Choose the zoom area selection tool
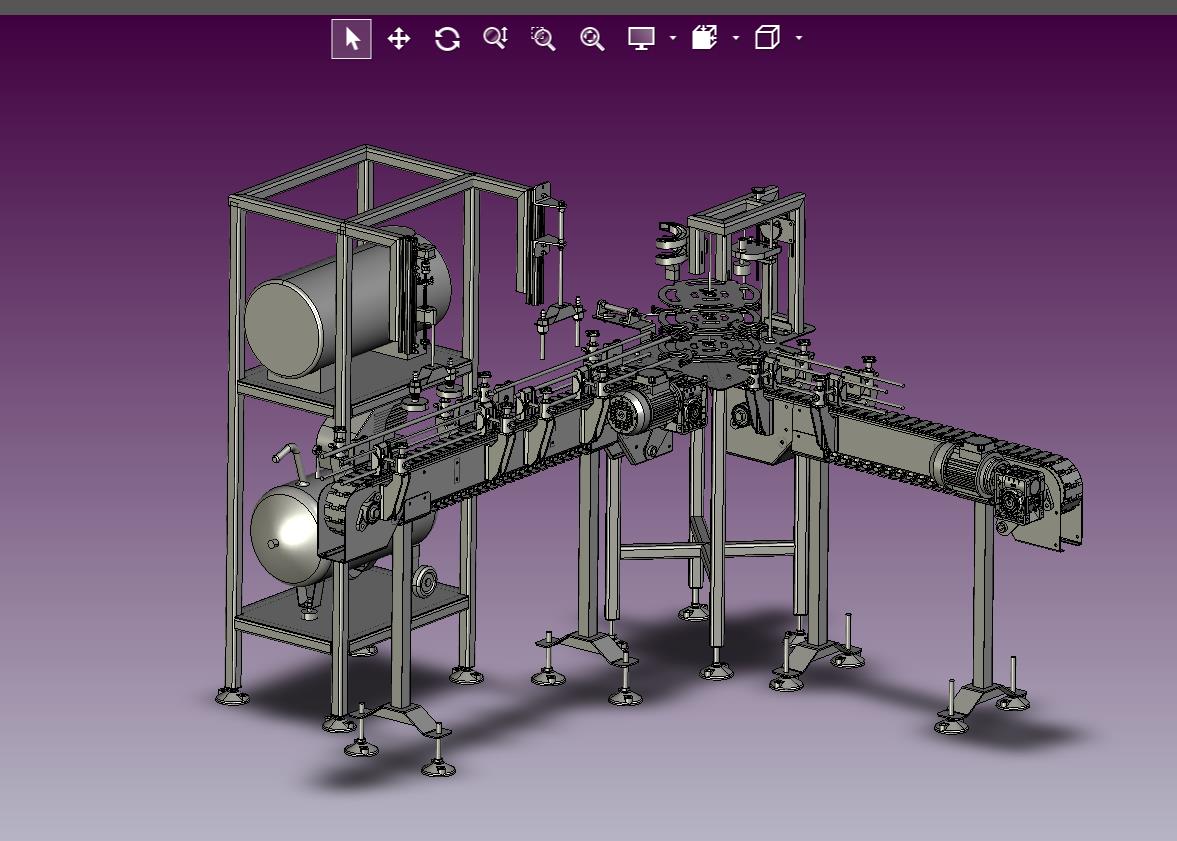This screenshot has width=1177, height=841. click(x=543, y=38)
